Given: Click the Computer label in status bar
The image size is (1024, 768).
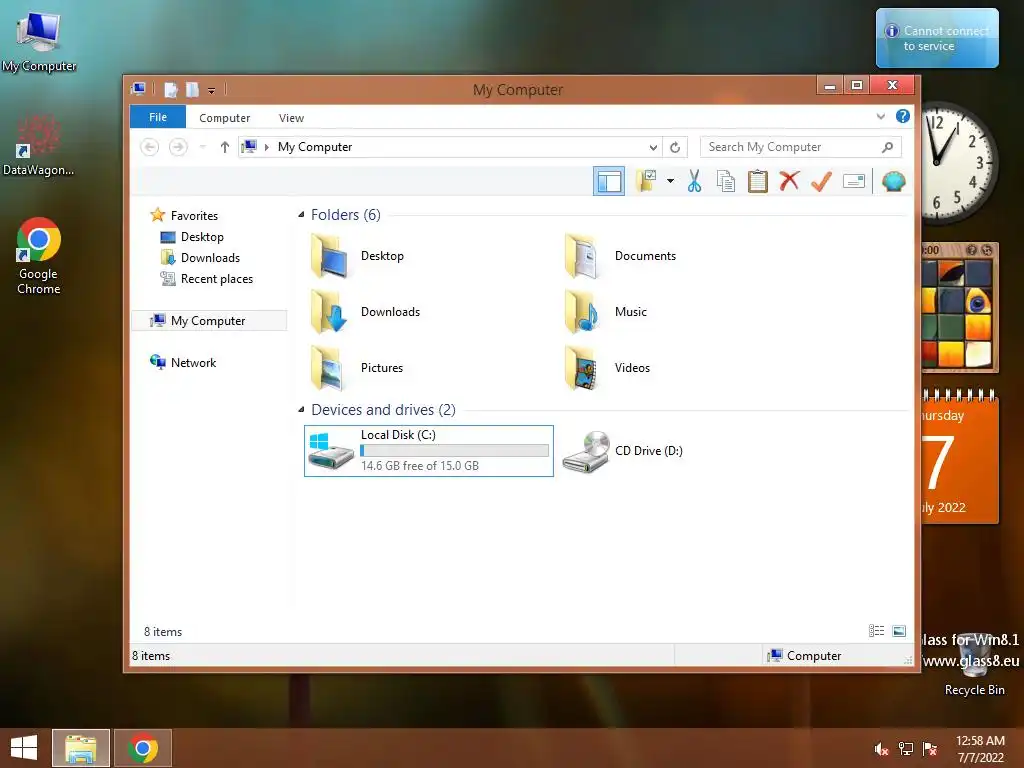Looking at the screenshot, I should [814, 656].
